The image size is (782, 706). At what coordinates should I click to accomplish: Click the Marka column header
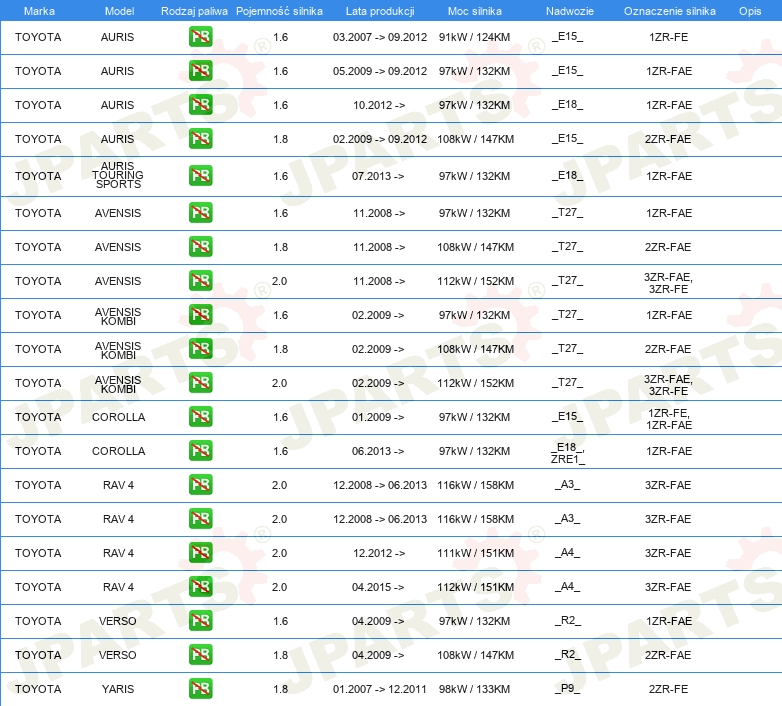coord(39,11)
